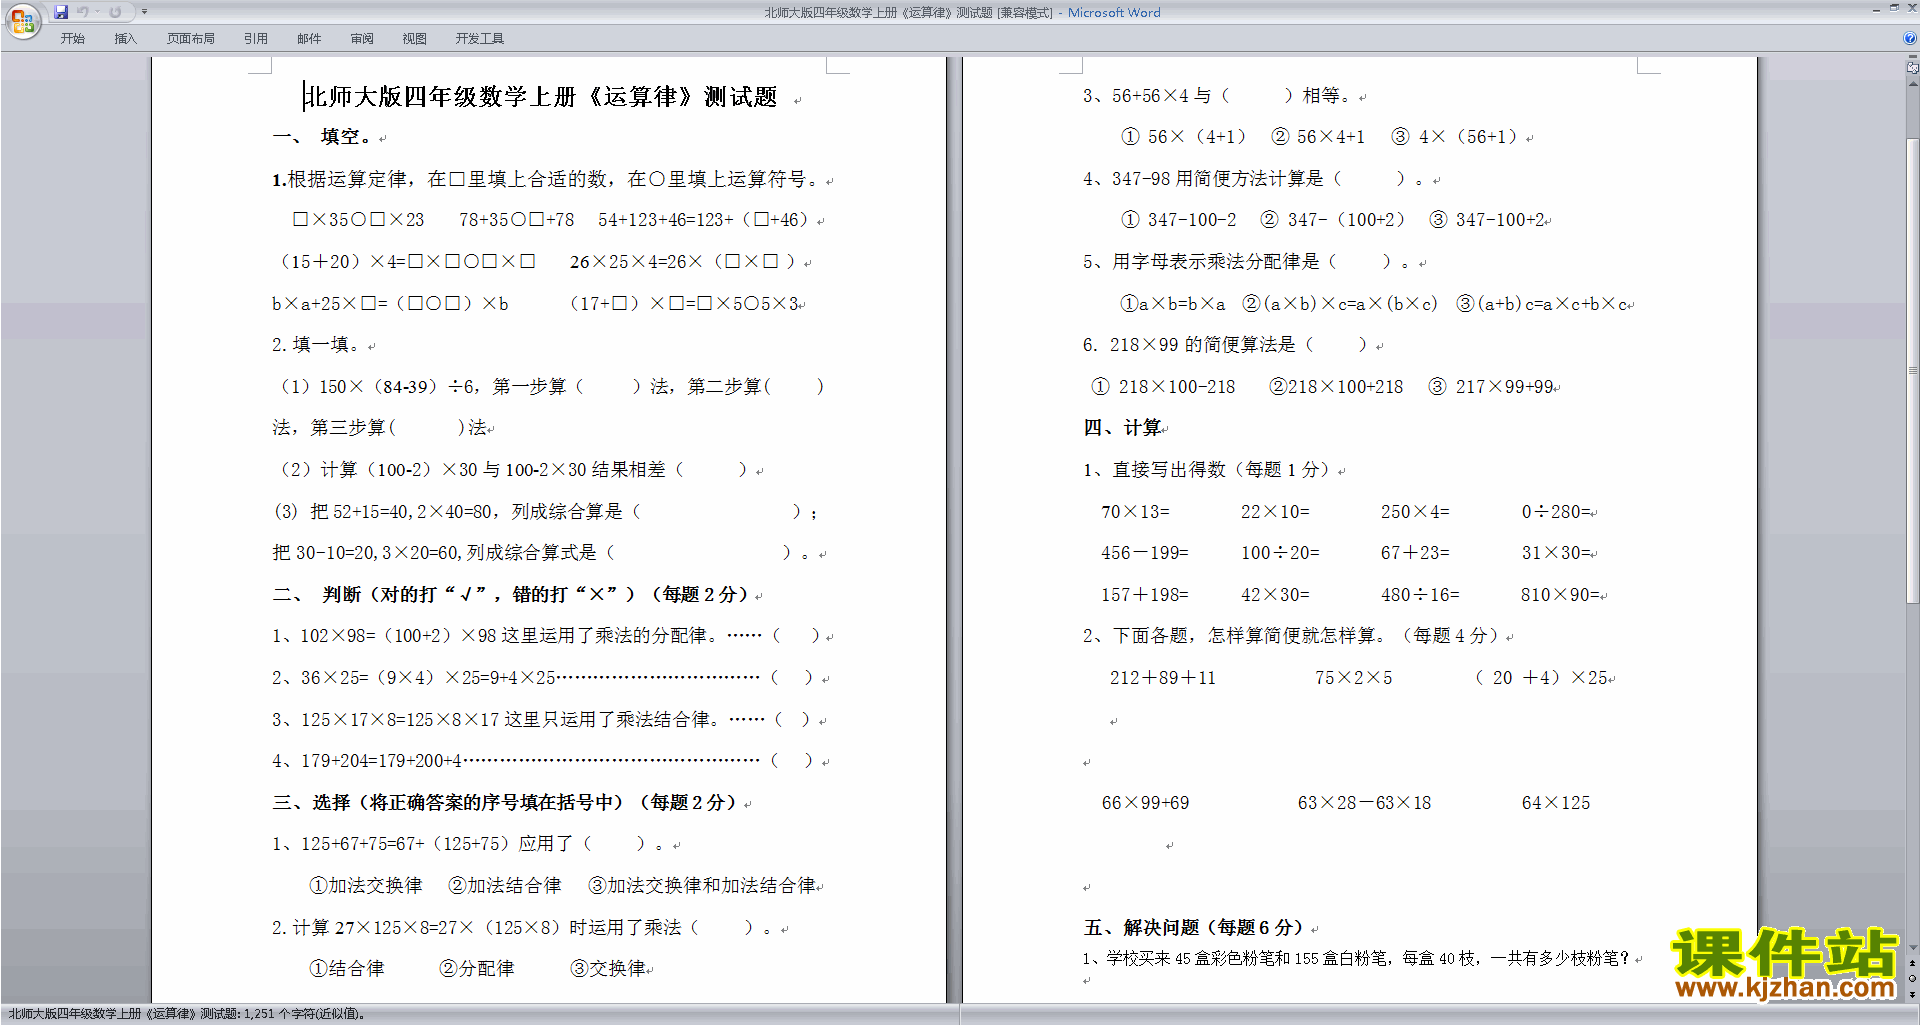1920x1025 pixels.
Task: Click the Next Page double-arrow button
Action: pos(1913,994)
